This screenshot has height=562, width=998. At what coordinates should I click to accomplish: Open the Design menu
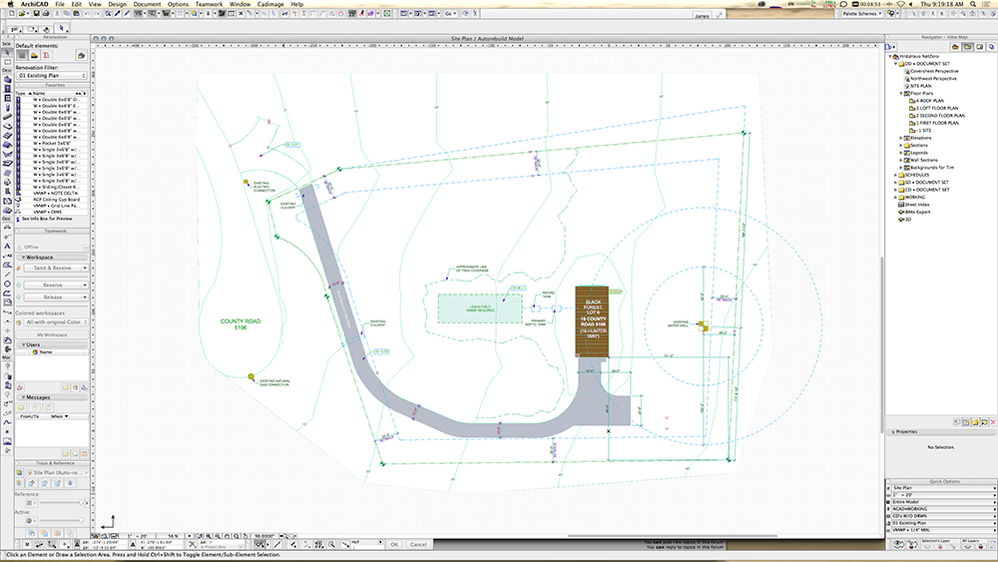point(117,4)
